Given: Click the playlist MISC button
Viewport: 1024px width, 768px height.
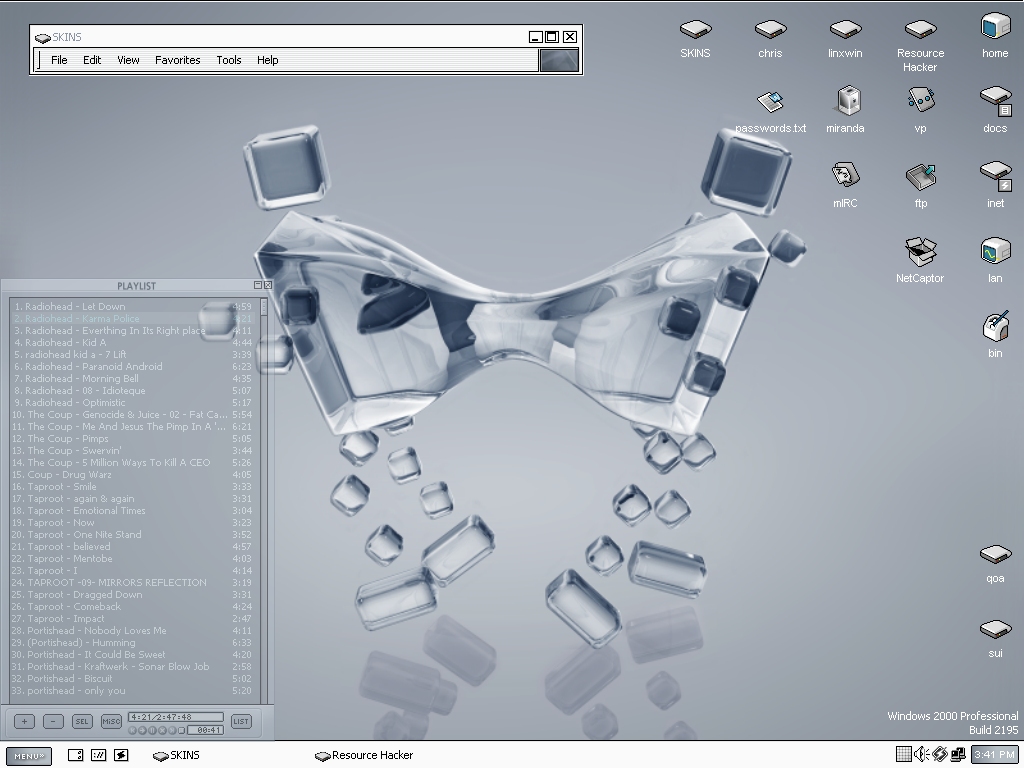Looking at the screenshot, I should (111, 721).
